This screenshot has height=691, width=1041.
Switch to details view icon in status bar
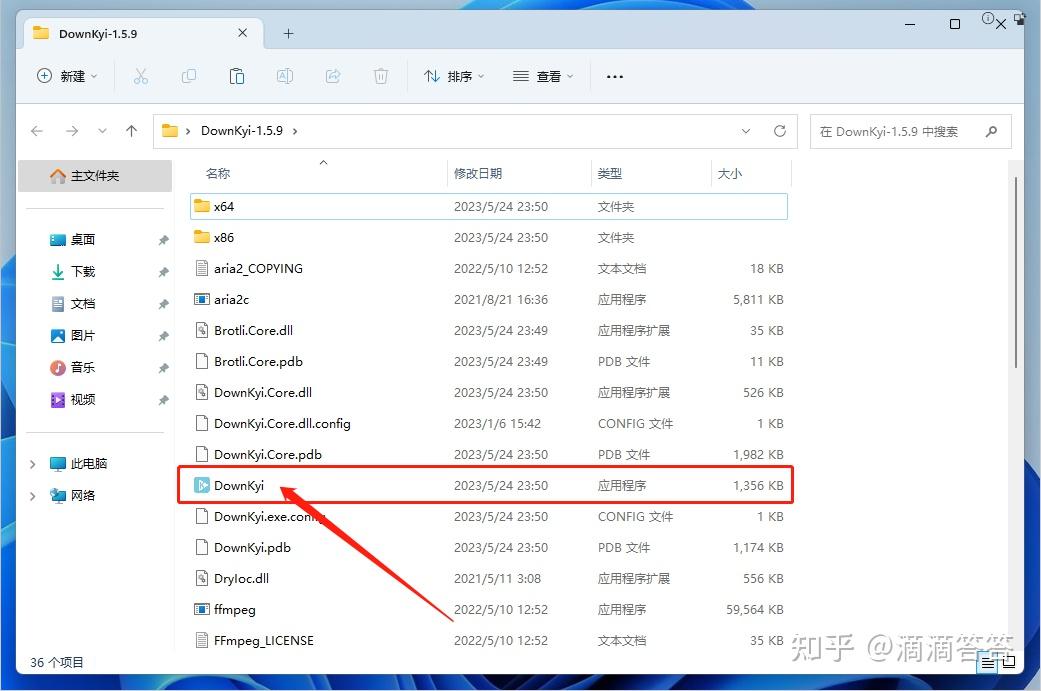(989, 662)
